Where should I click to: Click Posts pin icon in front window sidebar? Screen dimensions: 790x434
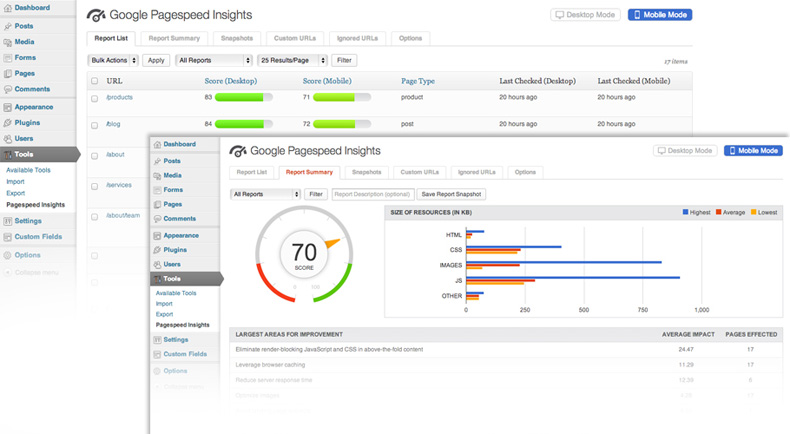point(157,161)
